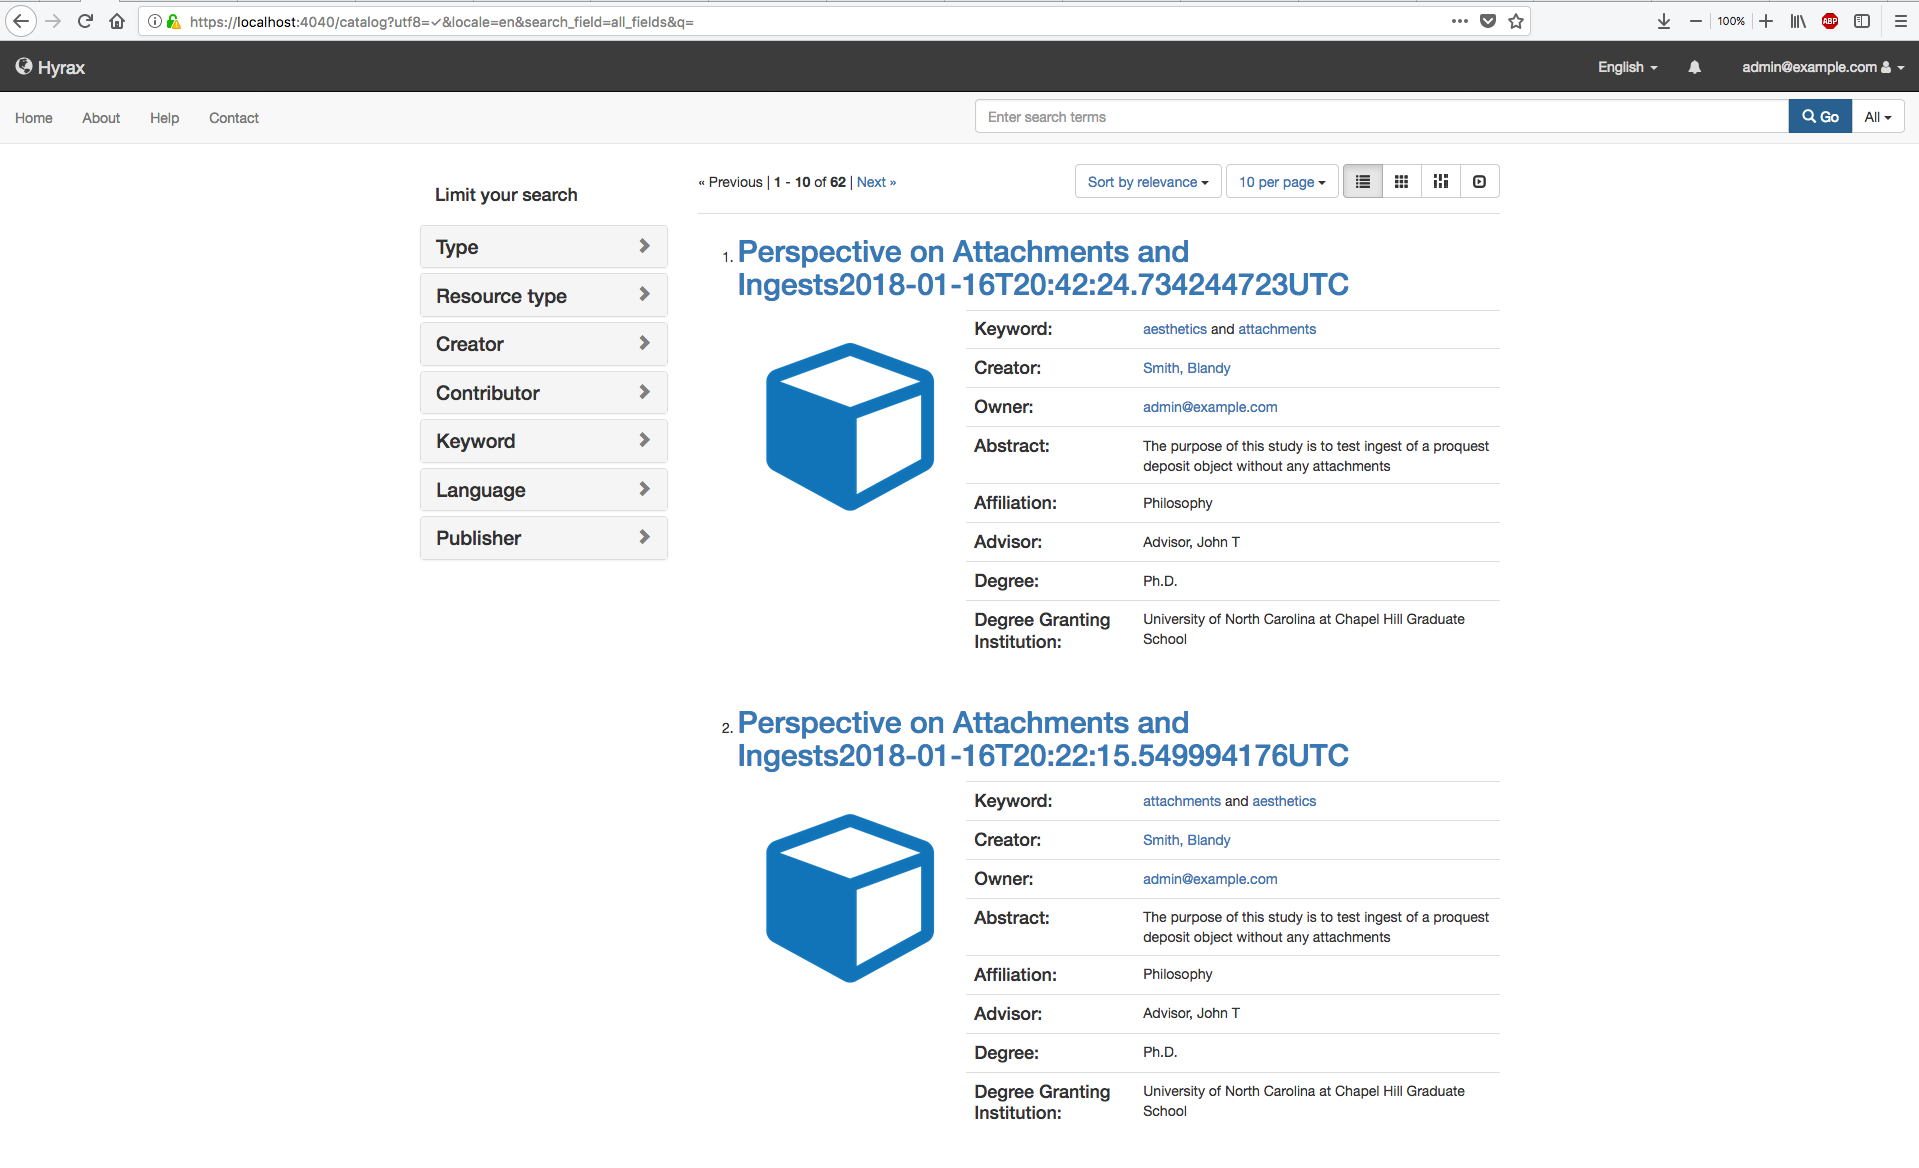
Task: Open the notifications bell
Action: (x=1694, y=67)
